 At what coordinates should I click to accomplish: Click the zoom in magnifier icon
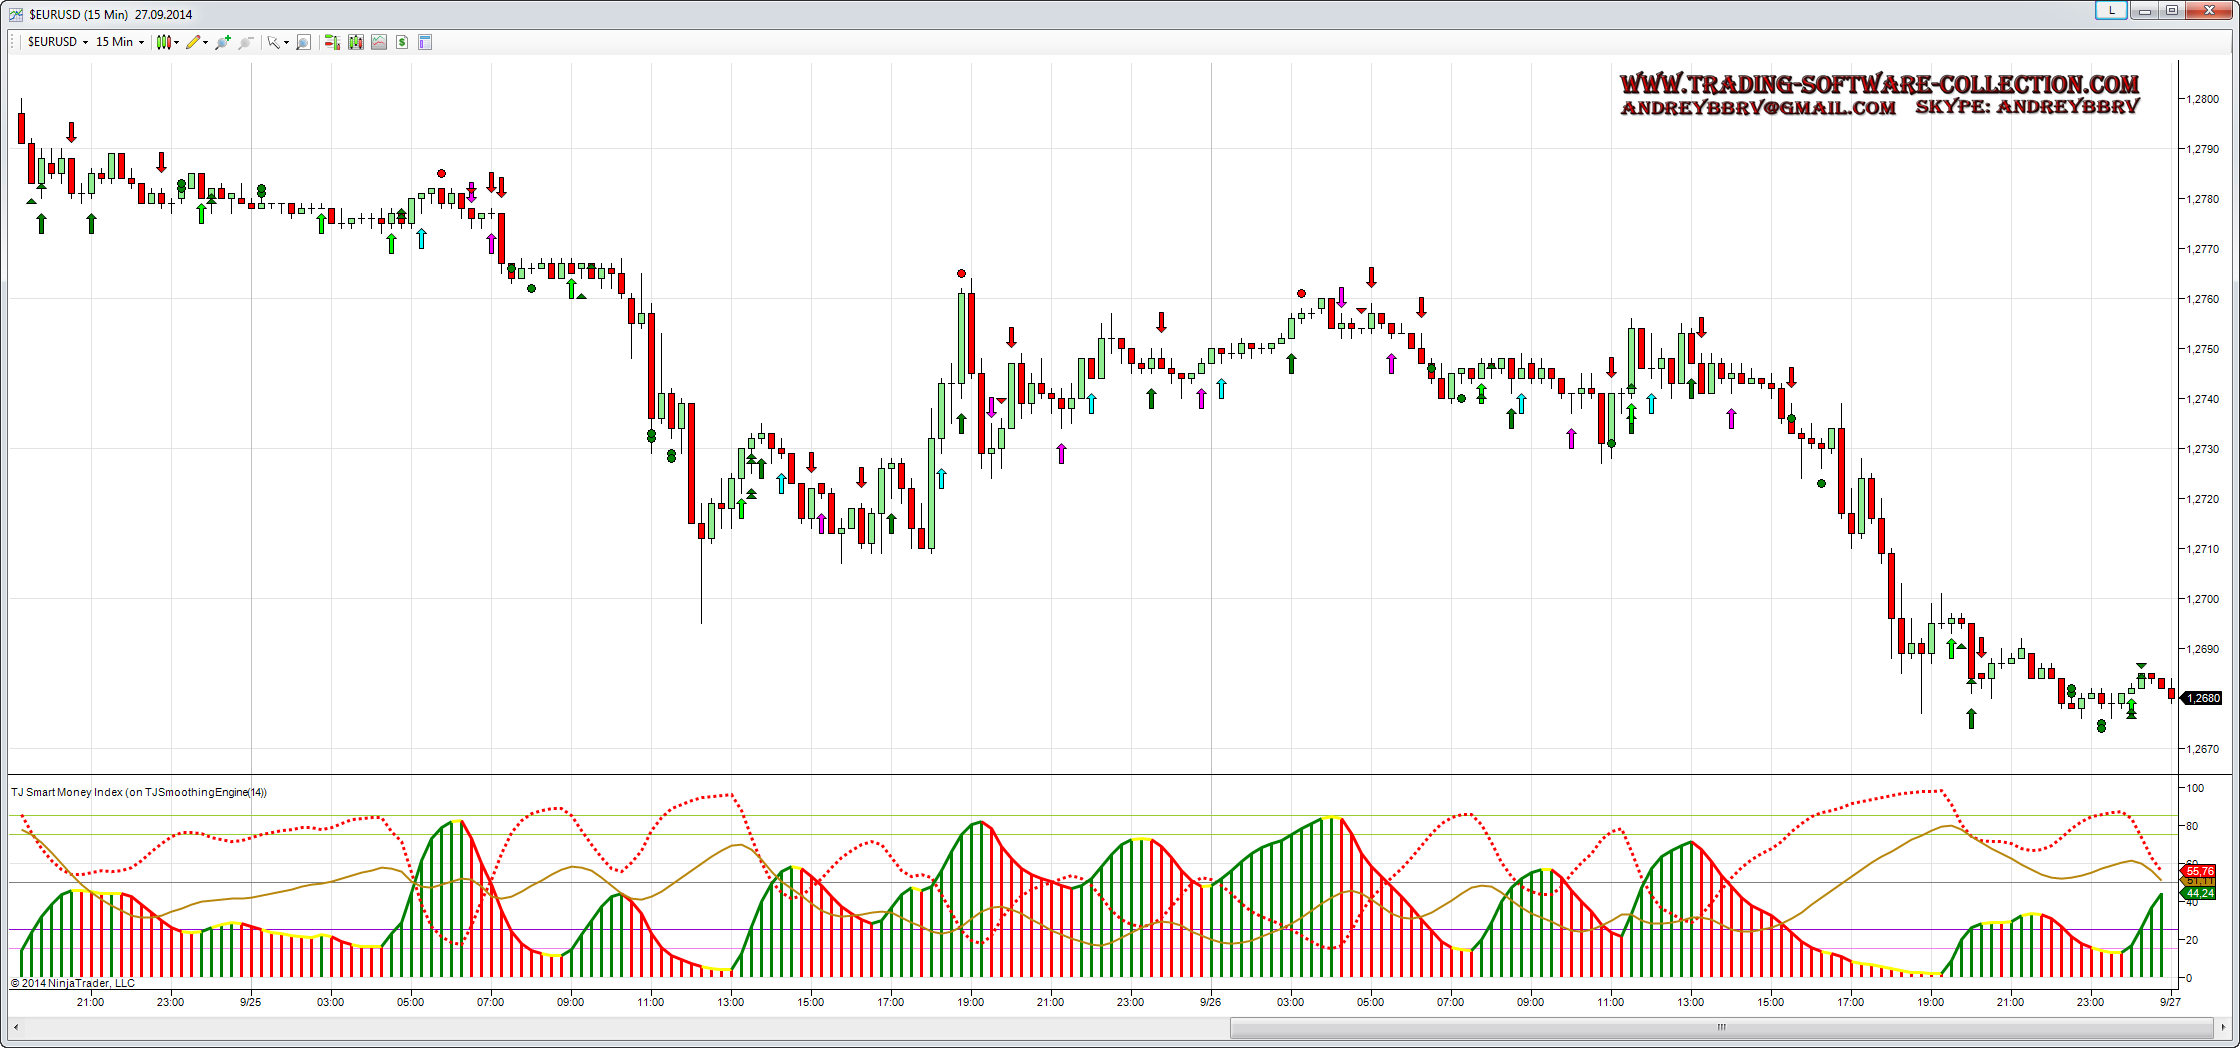pos(222,42)
